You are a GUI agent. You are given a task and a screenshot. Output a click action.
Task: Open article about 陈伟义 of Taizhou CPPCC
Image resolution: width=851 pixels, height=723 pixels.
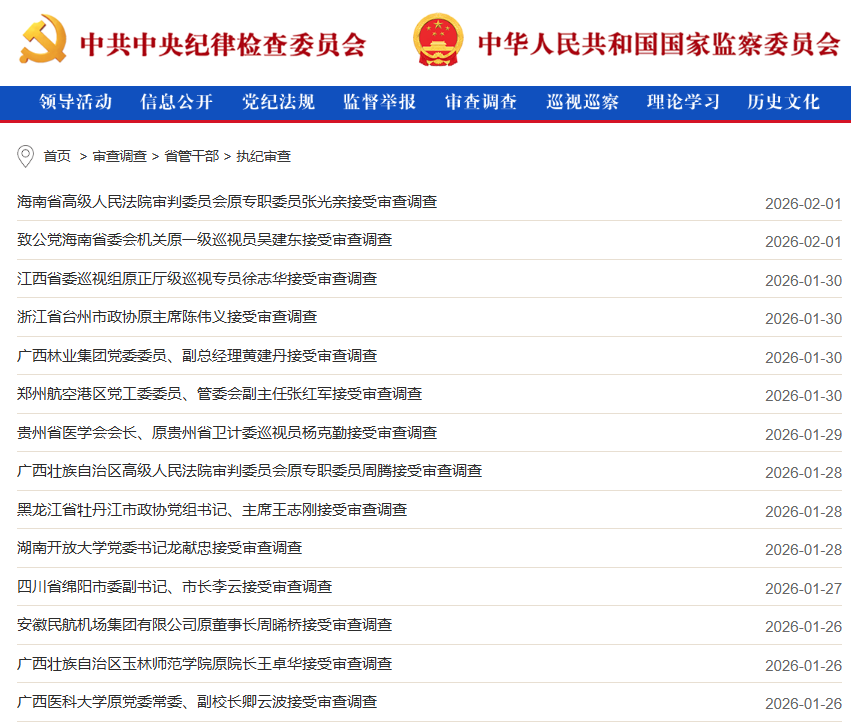tap(167, 317)
